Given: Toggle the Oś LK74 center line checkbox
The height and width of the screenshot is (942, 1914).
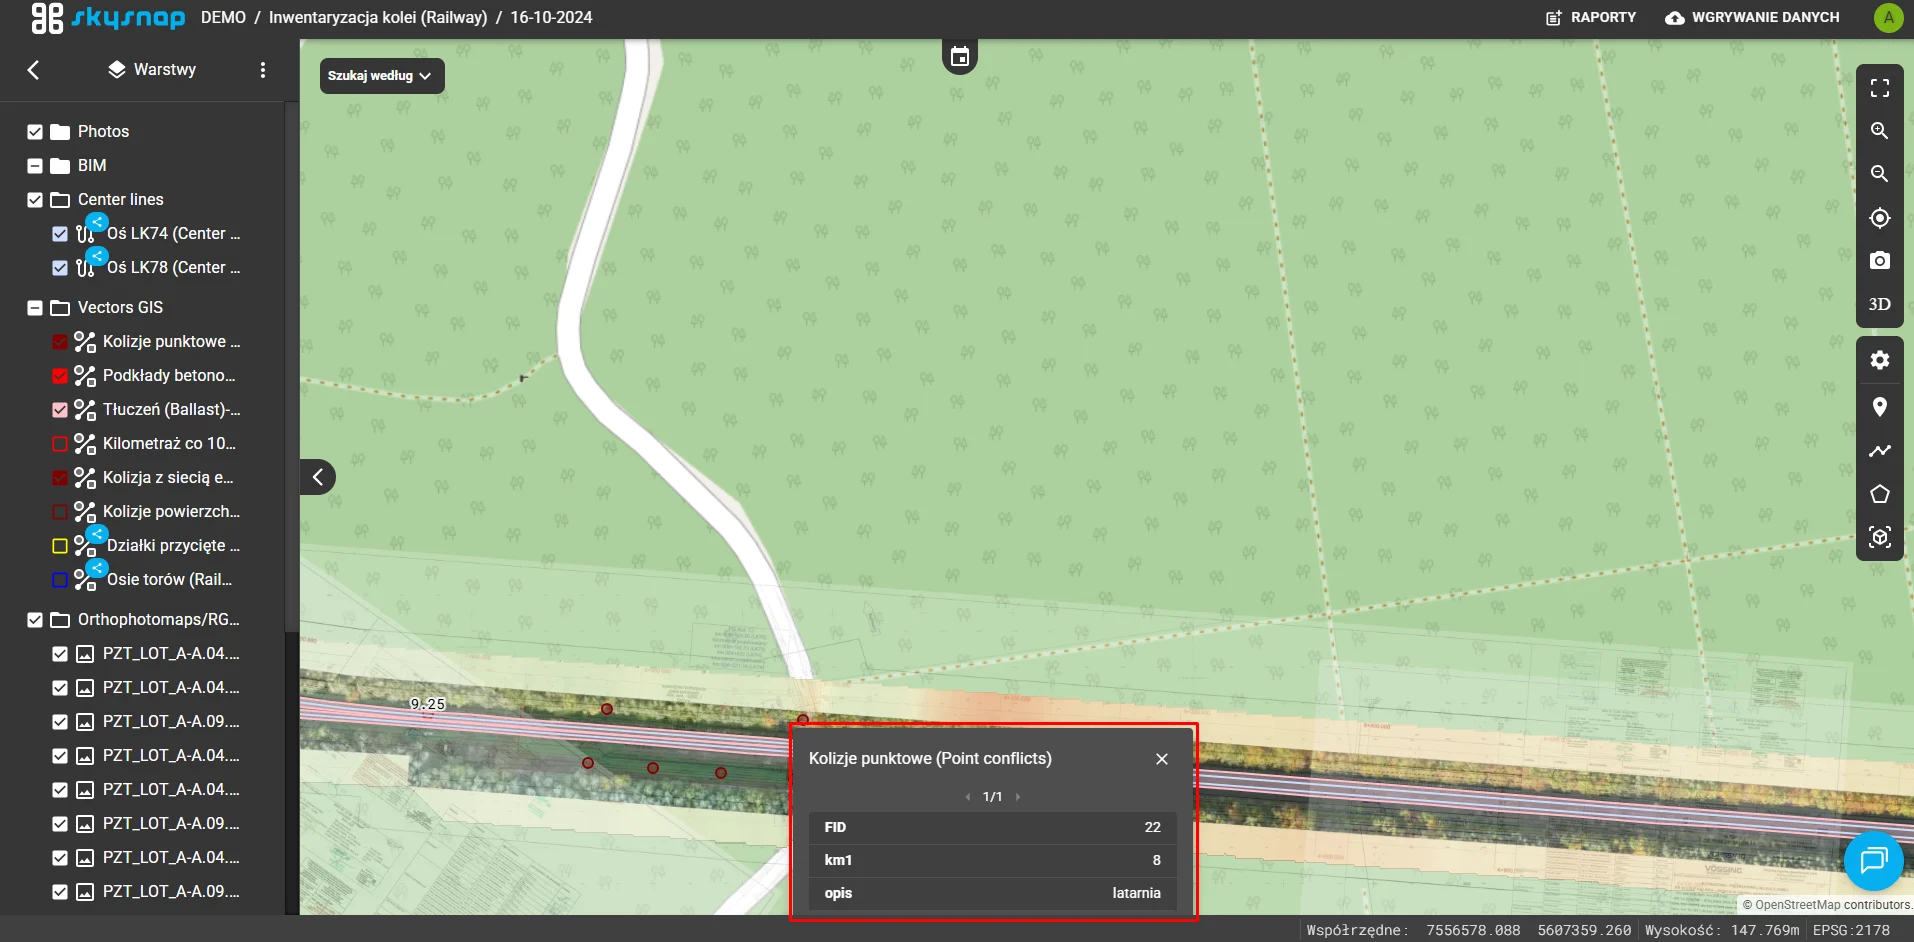Looking at the screenshot, I should coord(60,234).
